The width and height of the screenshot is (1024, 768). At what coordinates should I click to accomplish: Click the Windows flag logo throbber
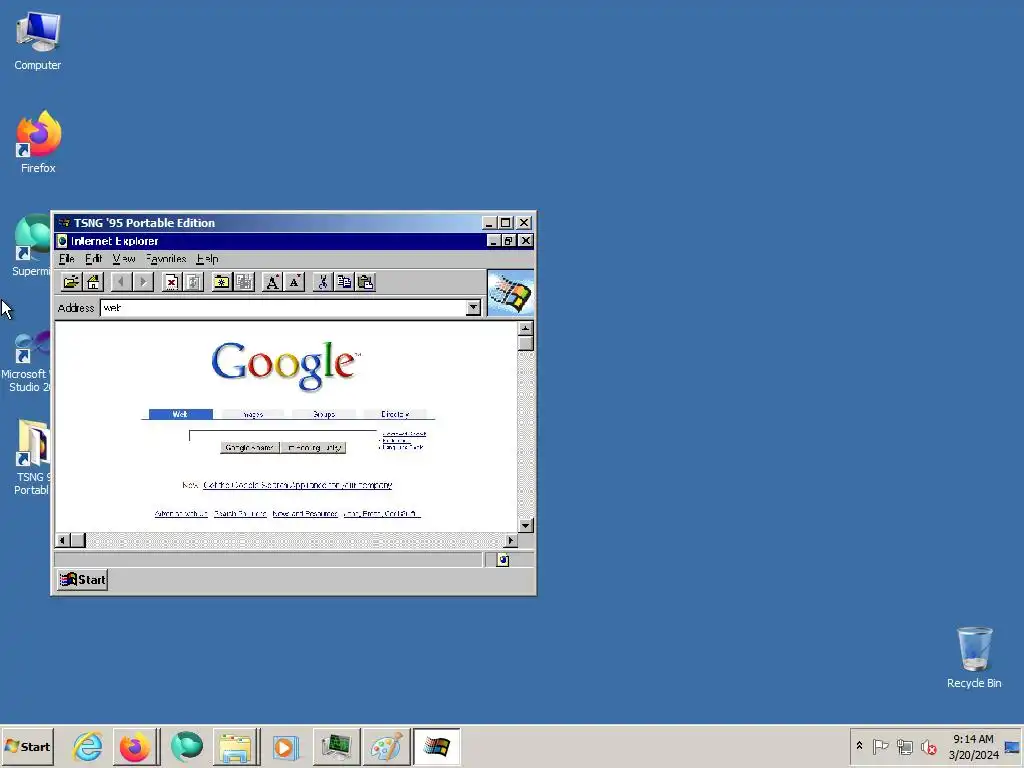(x=511, y=293)
